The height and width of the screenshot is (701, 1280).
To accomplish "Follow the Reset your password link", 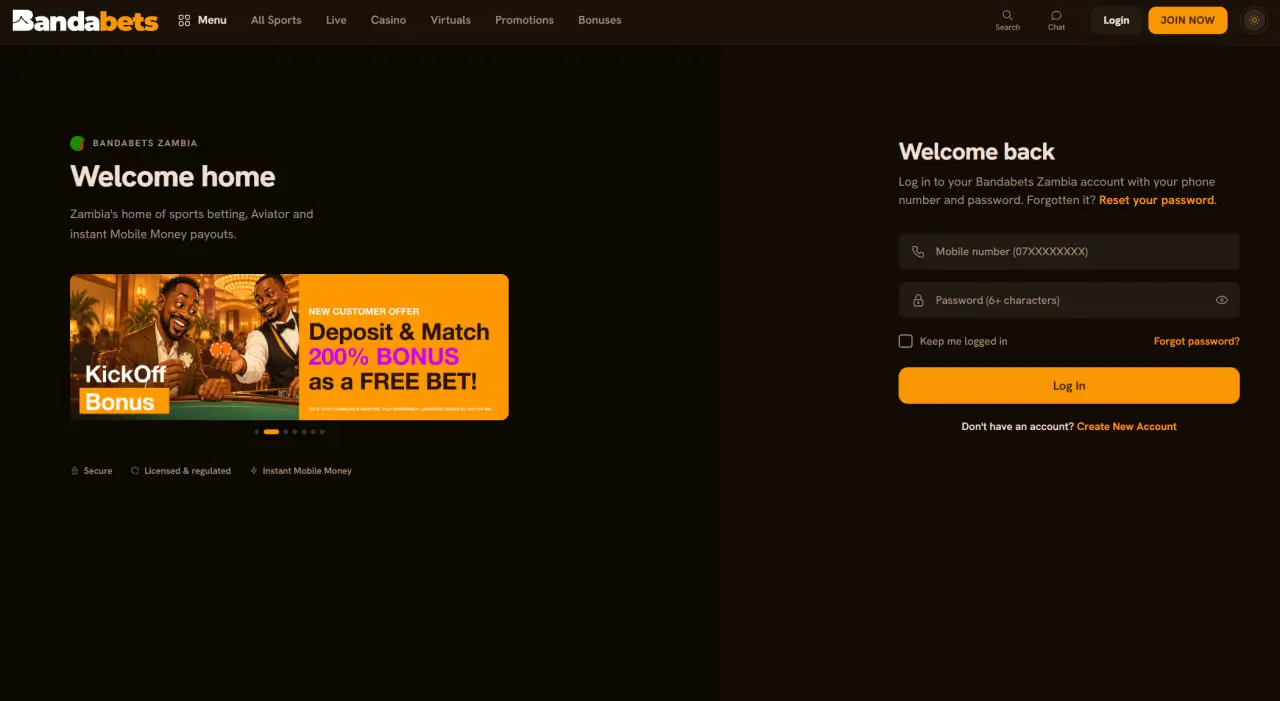I will pos(1156,200).
